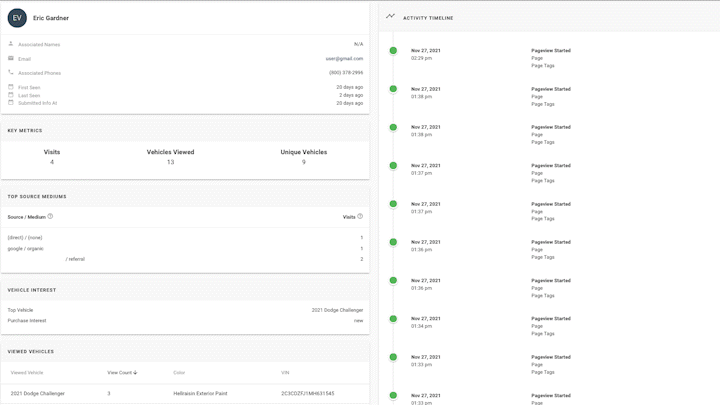Select the 01:34 pm timeline dot

coord(393,319)
